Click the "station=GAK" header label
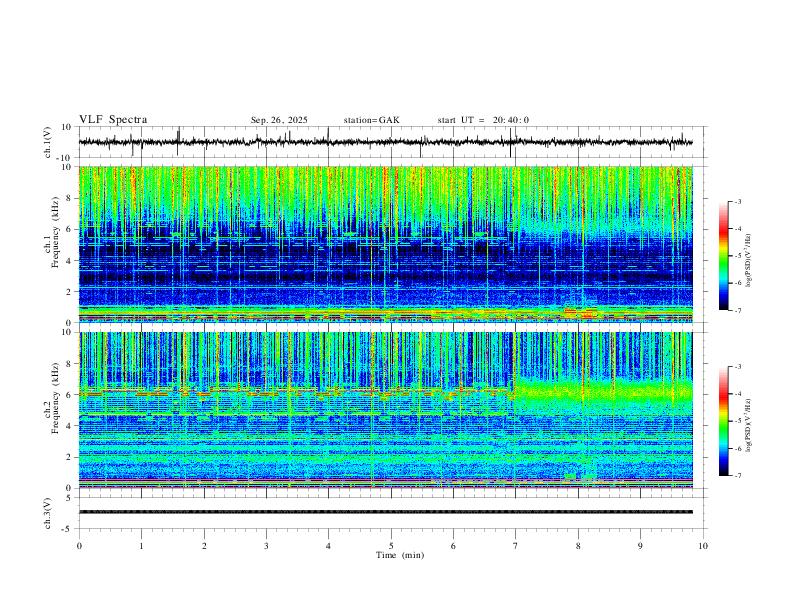 click(371, 120)
